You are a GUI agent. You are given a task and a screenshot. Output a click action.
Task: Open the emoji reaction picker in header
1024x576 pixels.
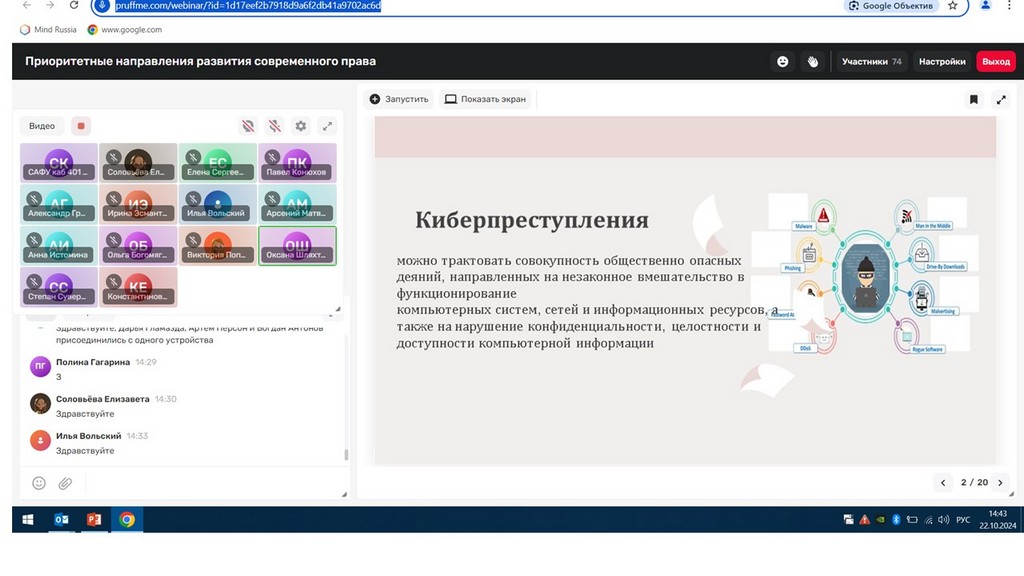click(x=782, y=61)
